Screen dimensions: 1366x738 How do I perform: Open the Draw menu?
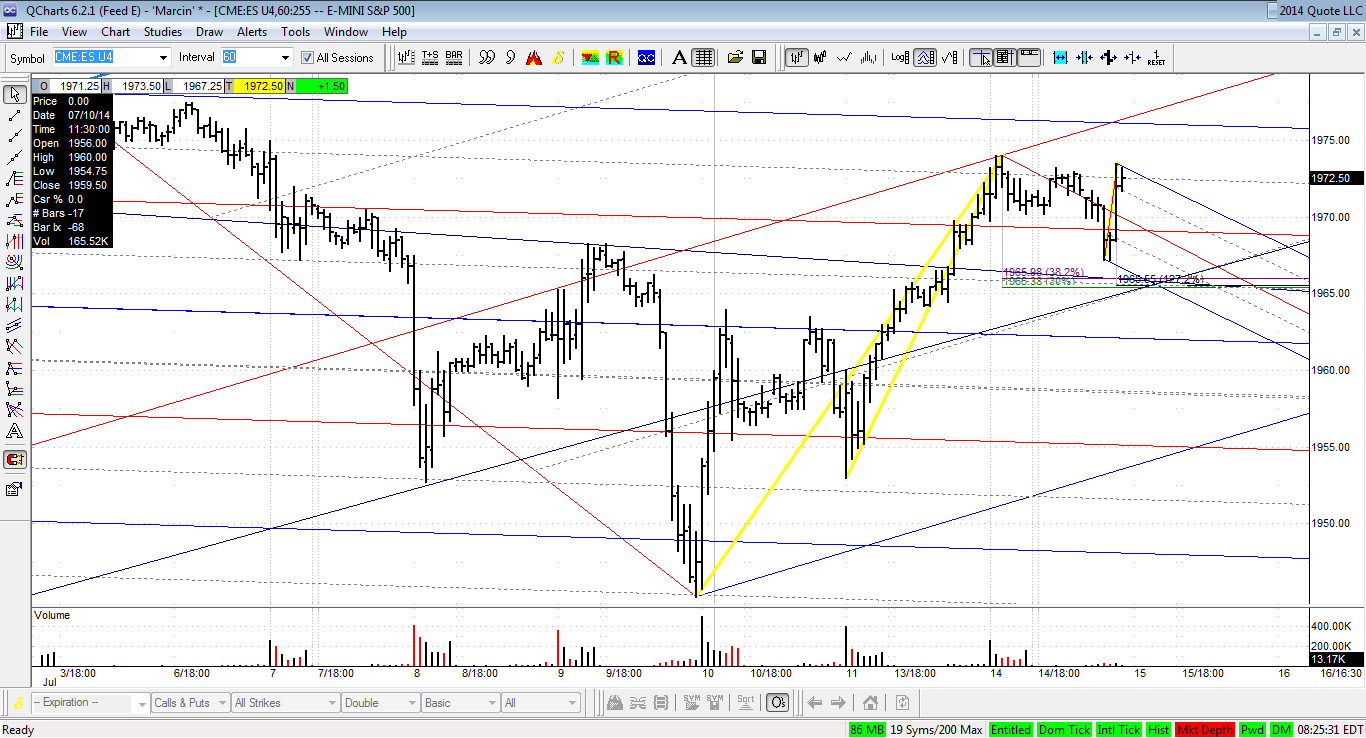209,31
